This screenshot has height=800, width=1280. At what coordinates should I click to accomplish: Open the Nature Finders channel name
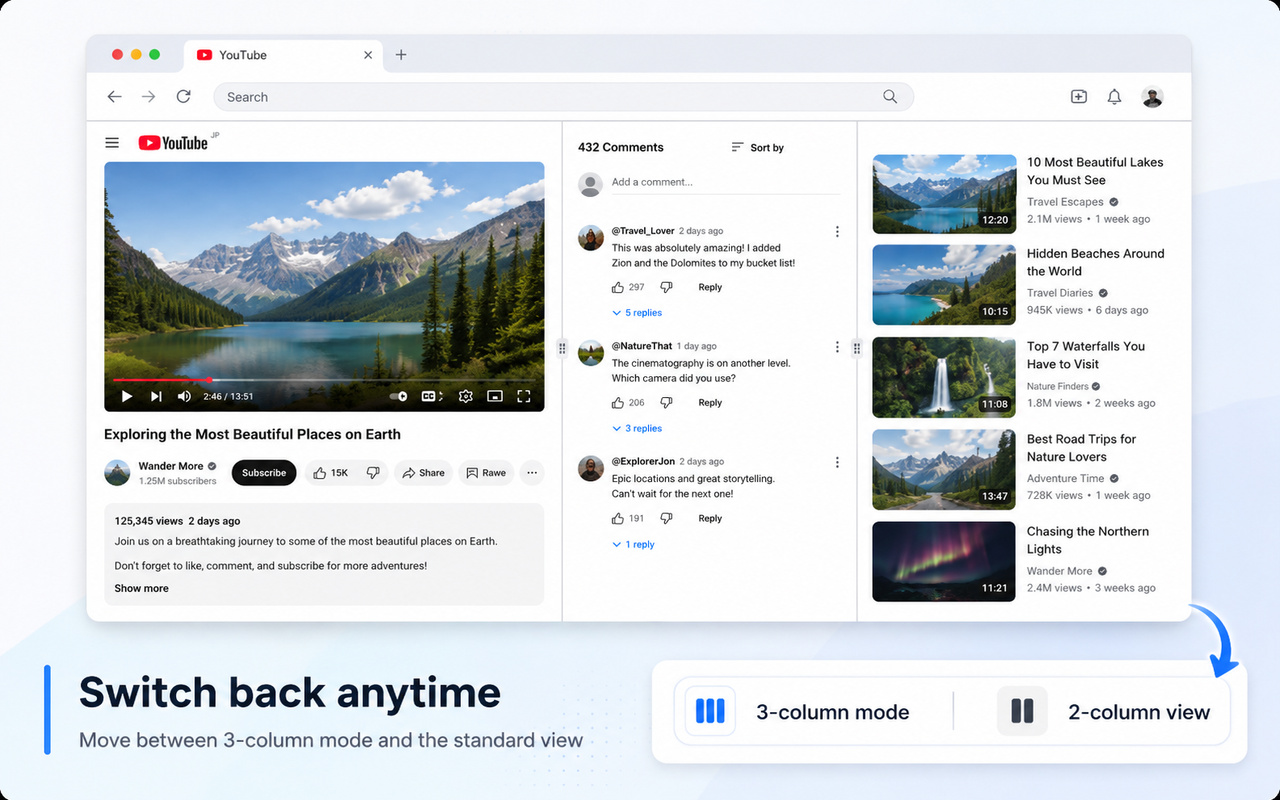[x=1058, y=386]
